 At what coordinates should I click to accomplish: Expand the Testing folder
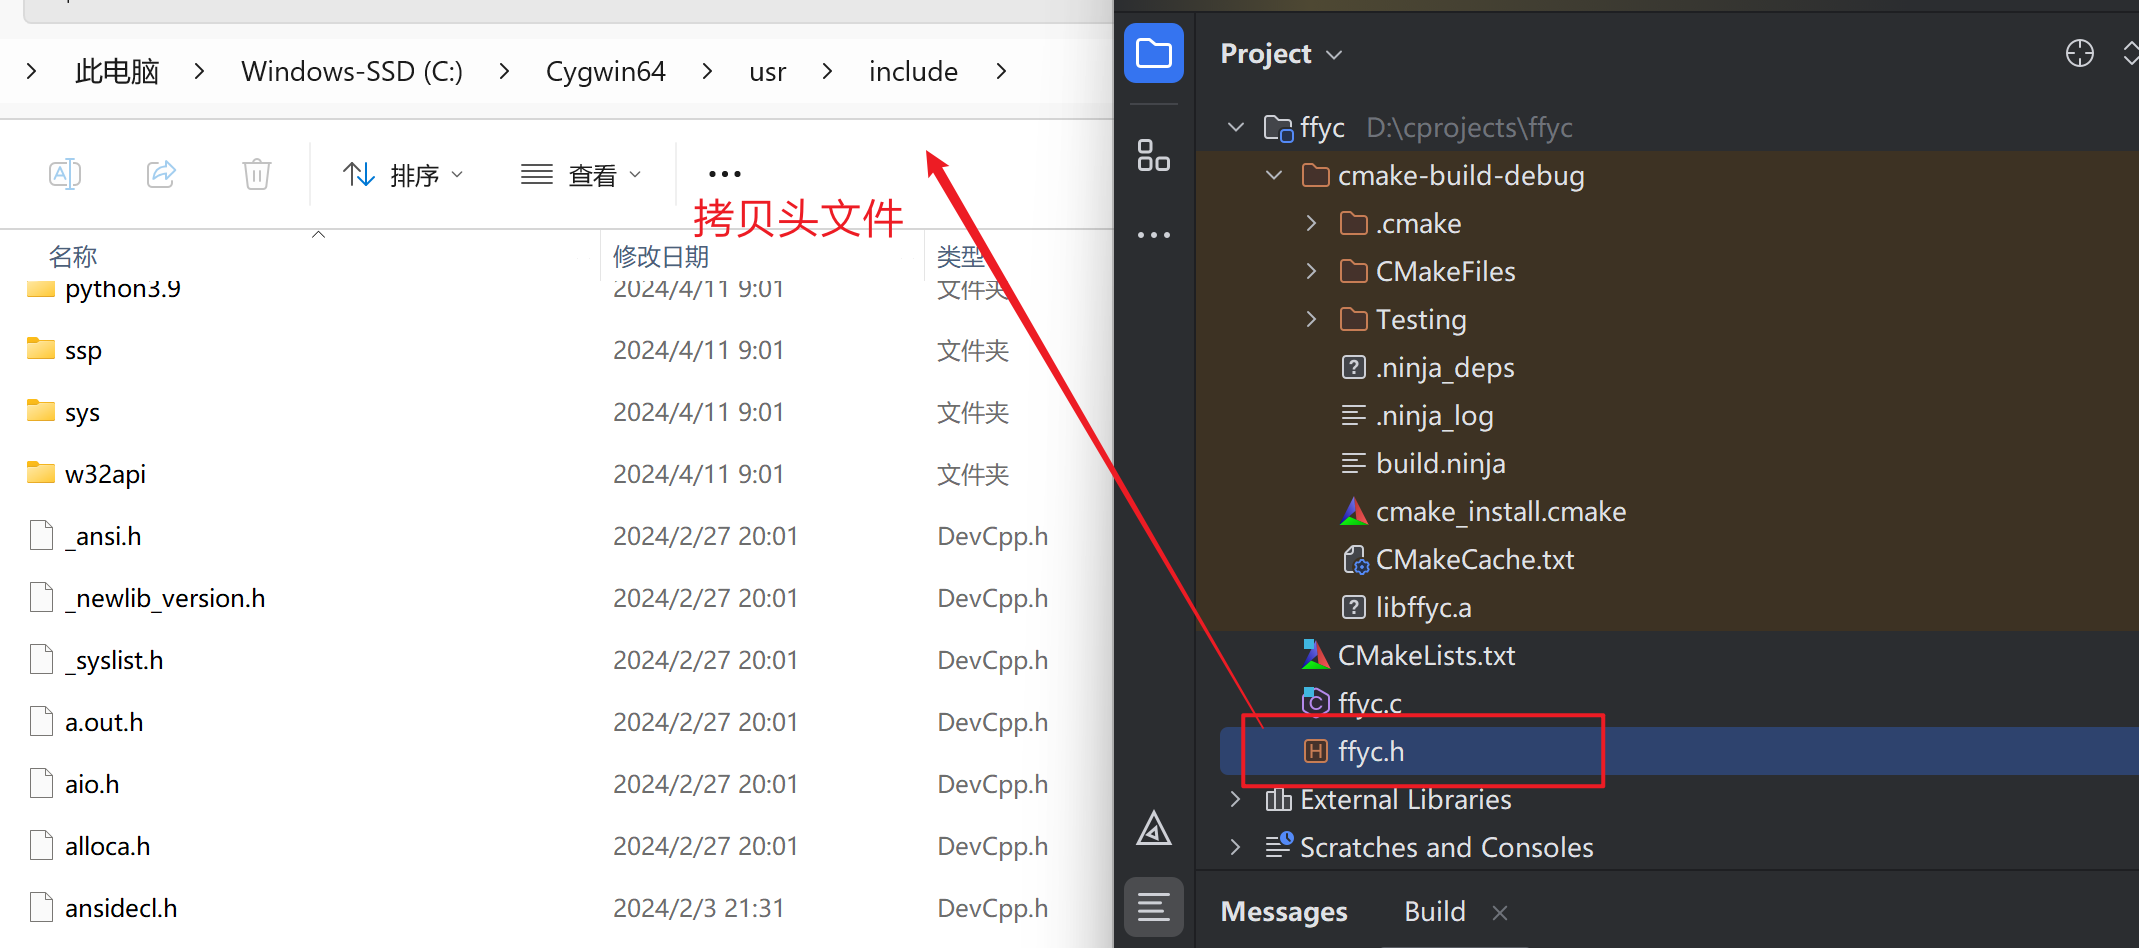(1311, 319)
